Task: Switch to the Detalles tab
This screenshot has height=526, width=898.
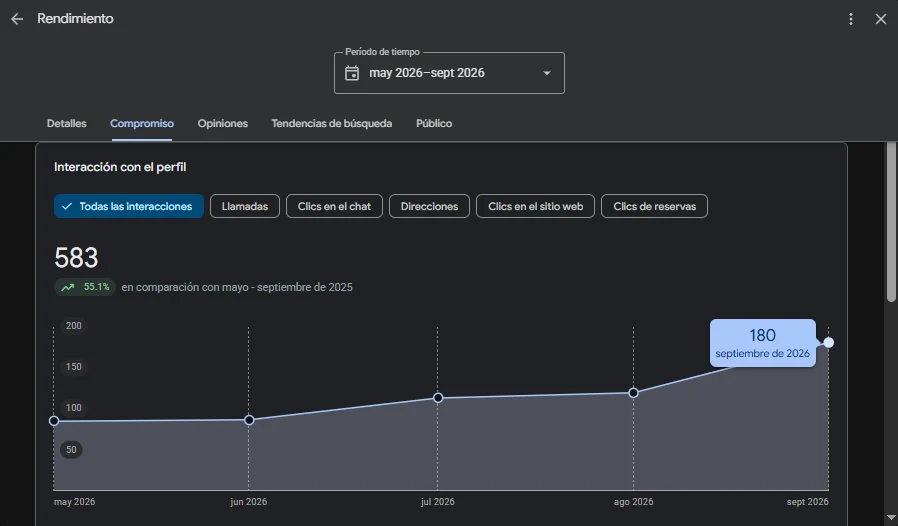Action: tap(66, 123)
